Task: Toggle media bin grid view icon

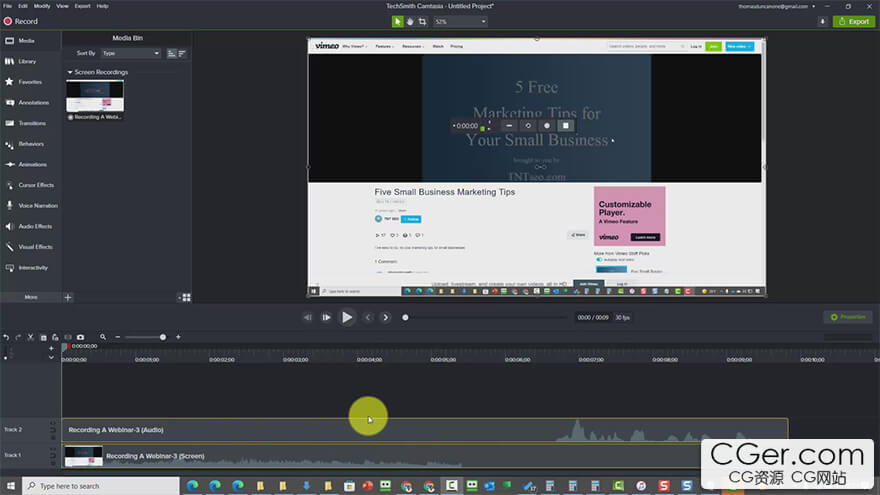Action: [x=186, y=297]
